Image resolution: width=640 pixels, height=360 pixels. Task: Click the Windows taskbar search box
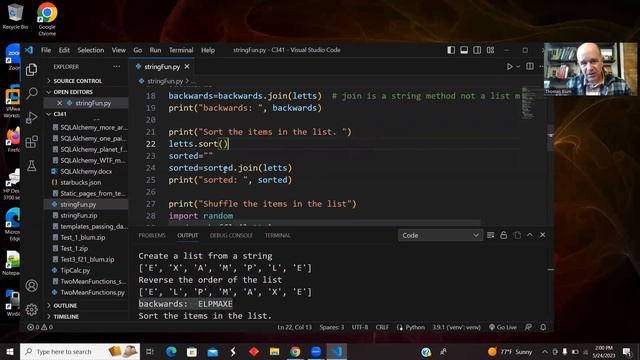point(80,351)
